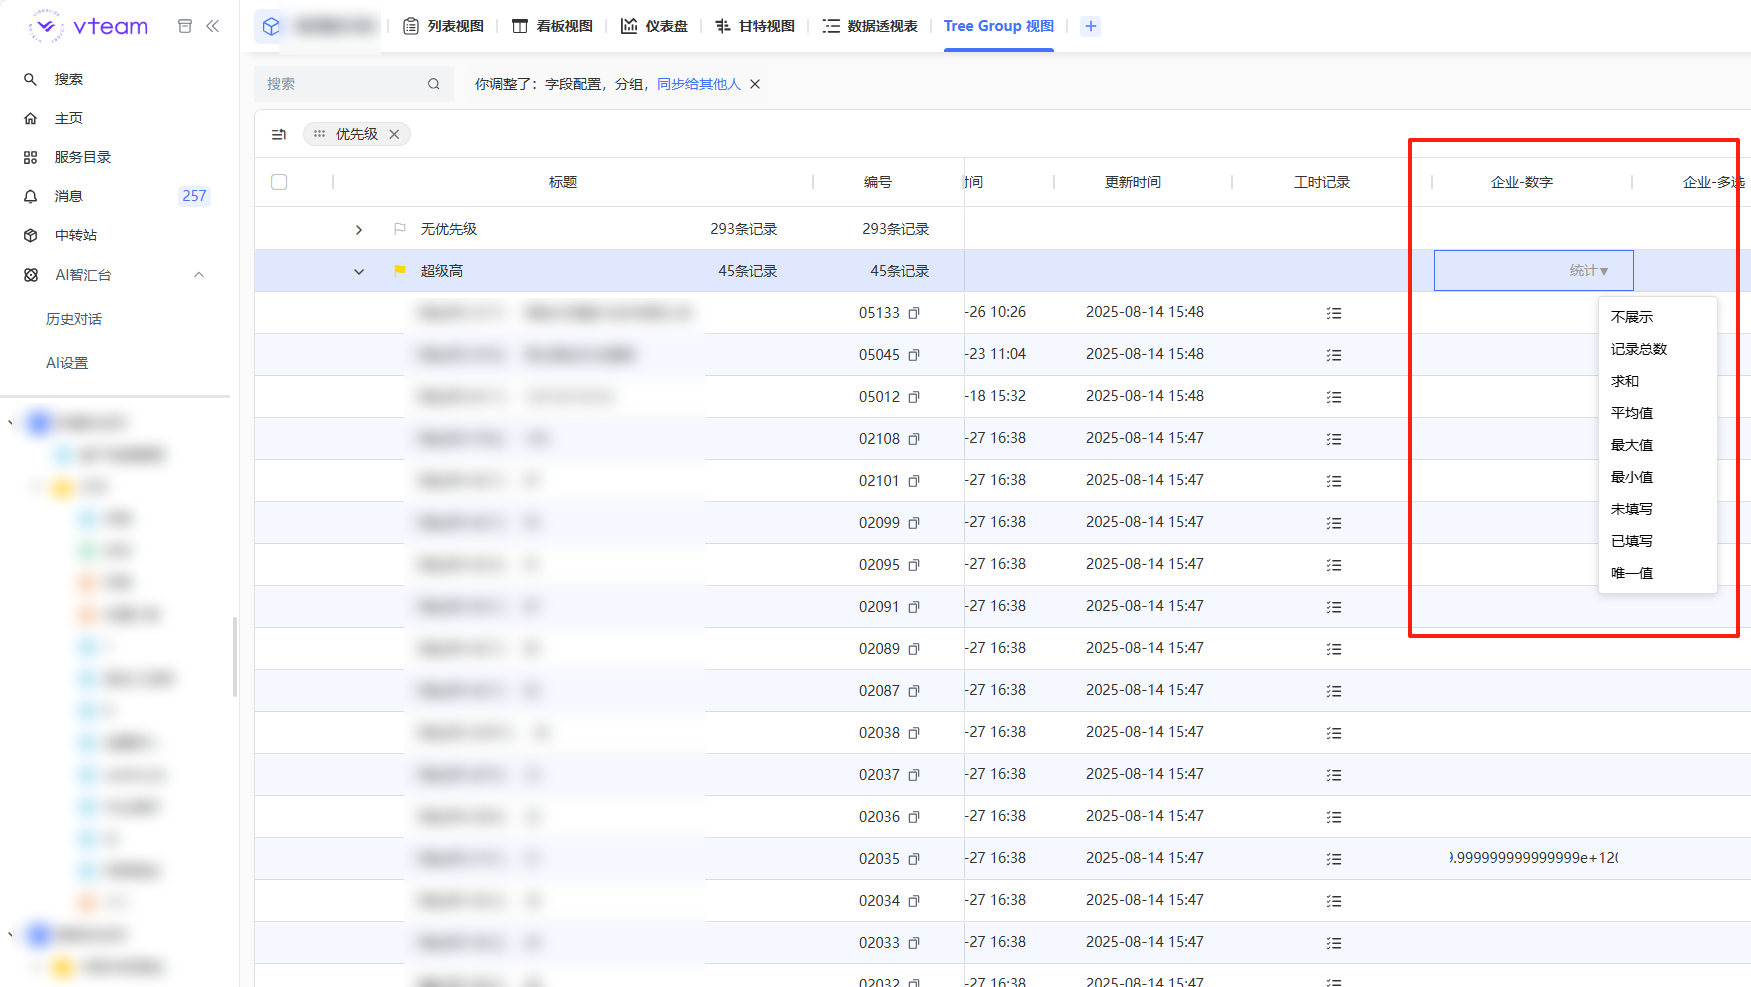This screenshot has height=987, width=1751.
Task: Go to 主页 in sidebar
Action: coord(68,118)
